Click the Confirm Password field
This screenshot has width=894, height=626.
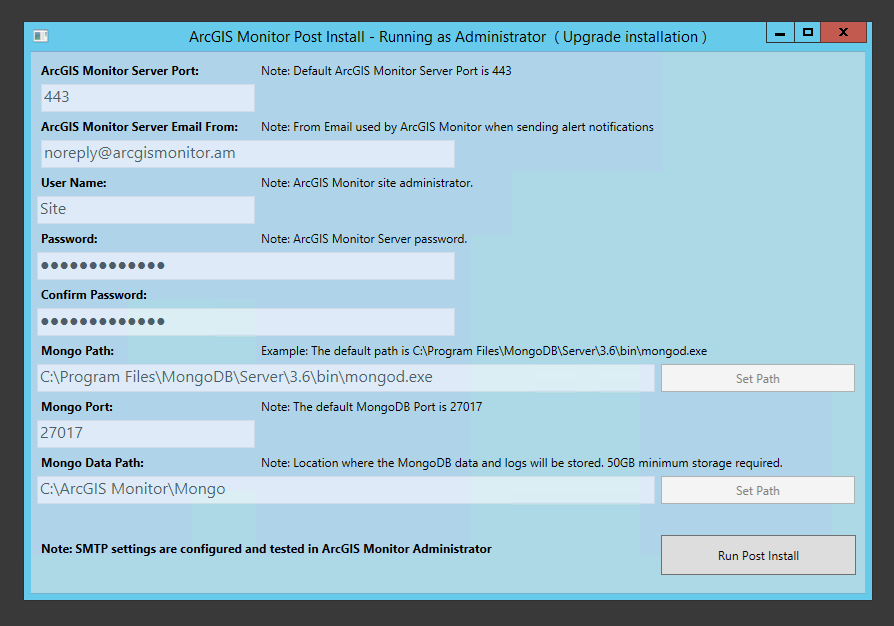click(x=246, y=322)
